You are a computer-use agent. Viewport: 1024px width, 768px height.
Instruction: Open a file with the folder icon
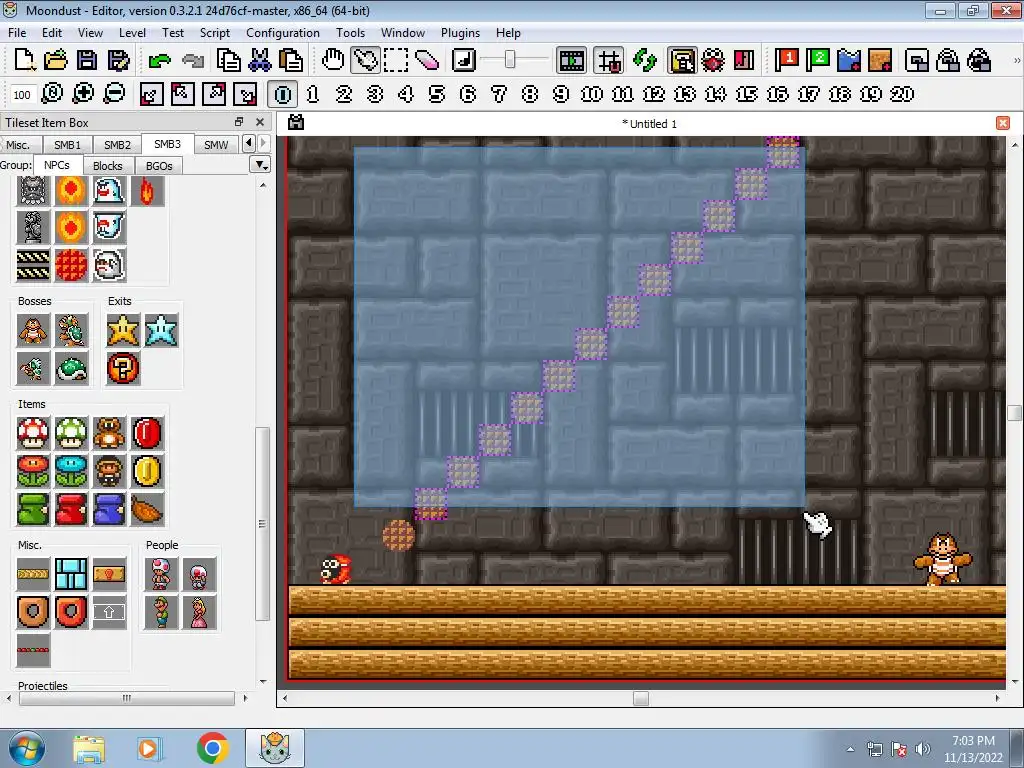pos(56,60)
